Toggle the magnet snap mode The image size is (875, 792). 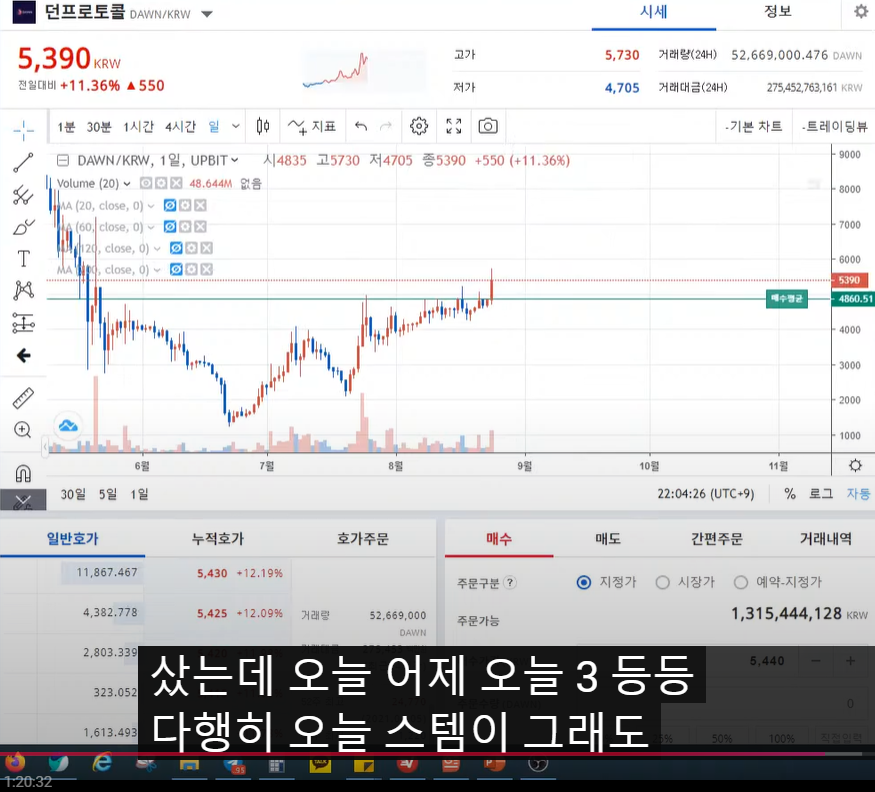click(x=23, y=473)
